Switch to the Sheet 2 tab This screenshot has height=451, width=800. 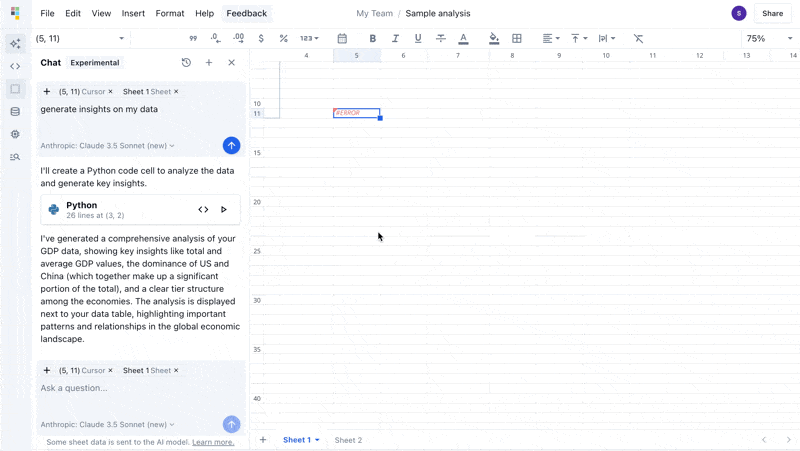348,440
